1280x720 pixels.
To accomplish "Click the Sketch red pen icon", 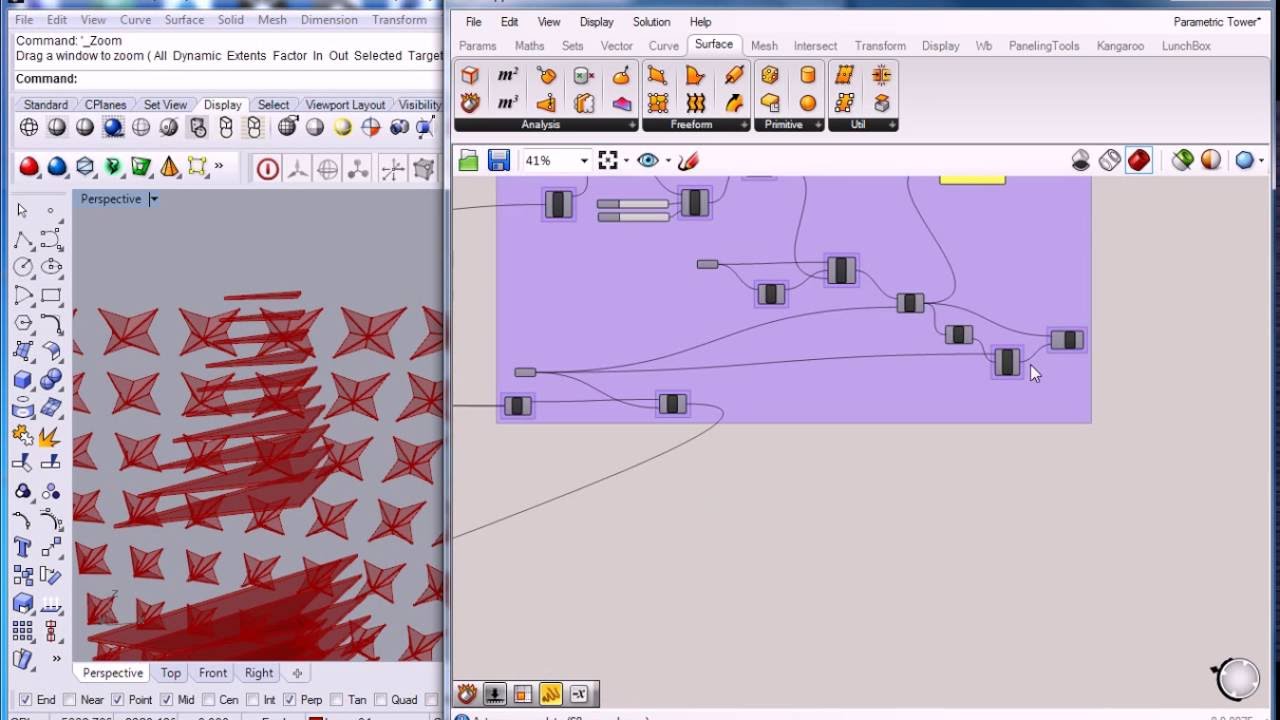I will tap(687, 160).
